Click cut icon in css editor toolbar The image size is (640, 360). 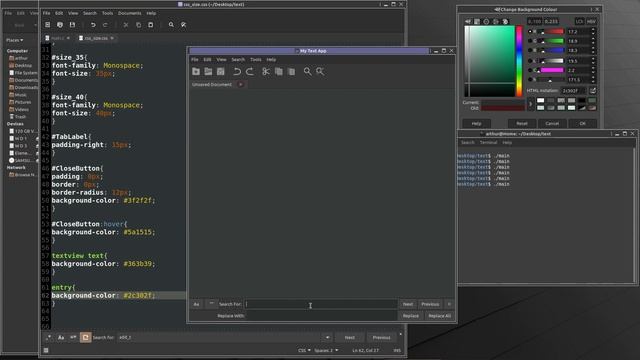[126, 25]
